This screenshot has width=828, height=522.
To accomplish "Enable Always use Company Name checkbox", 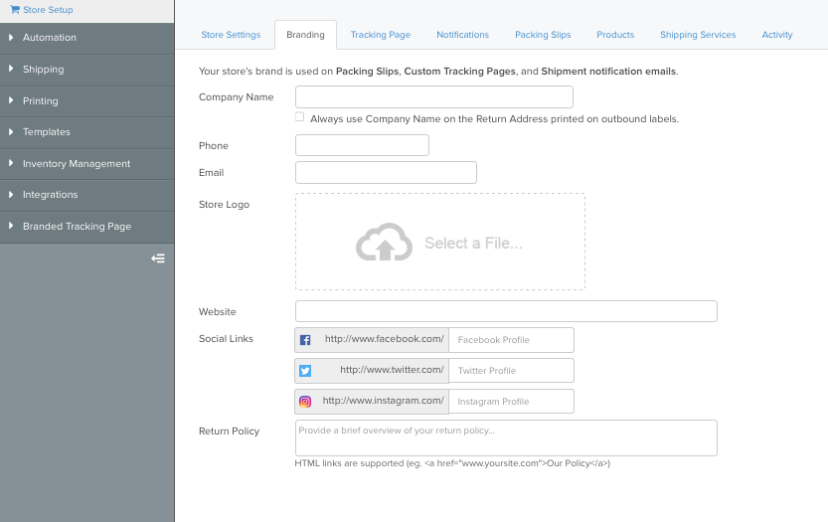I will click(299, 117).
